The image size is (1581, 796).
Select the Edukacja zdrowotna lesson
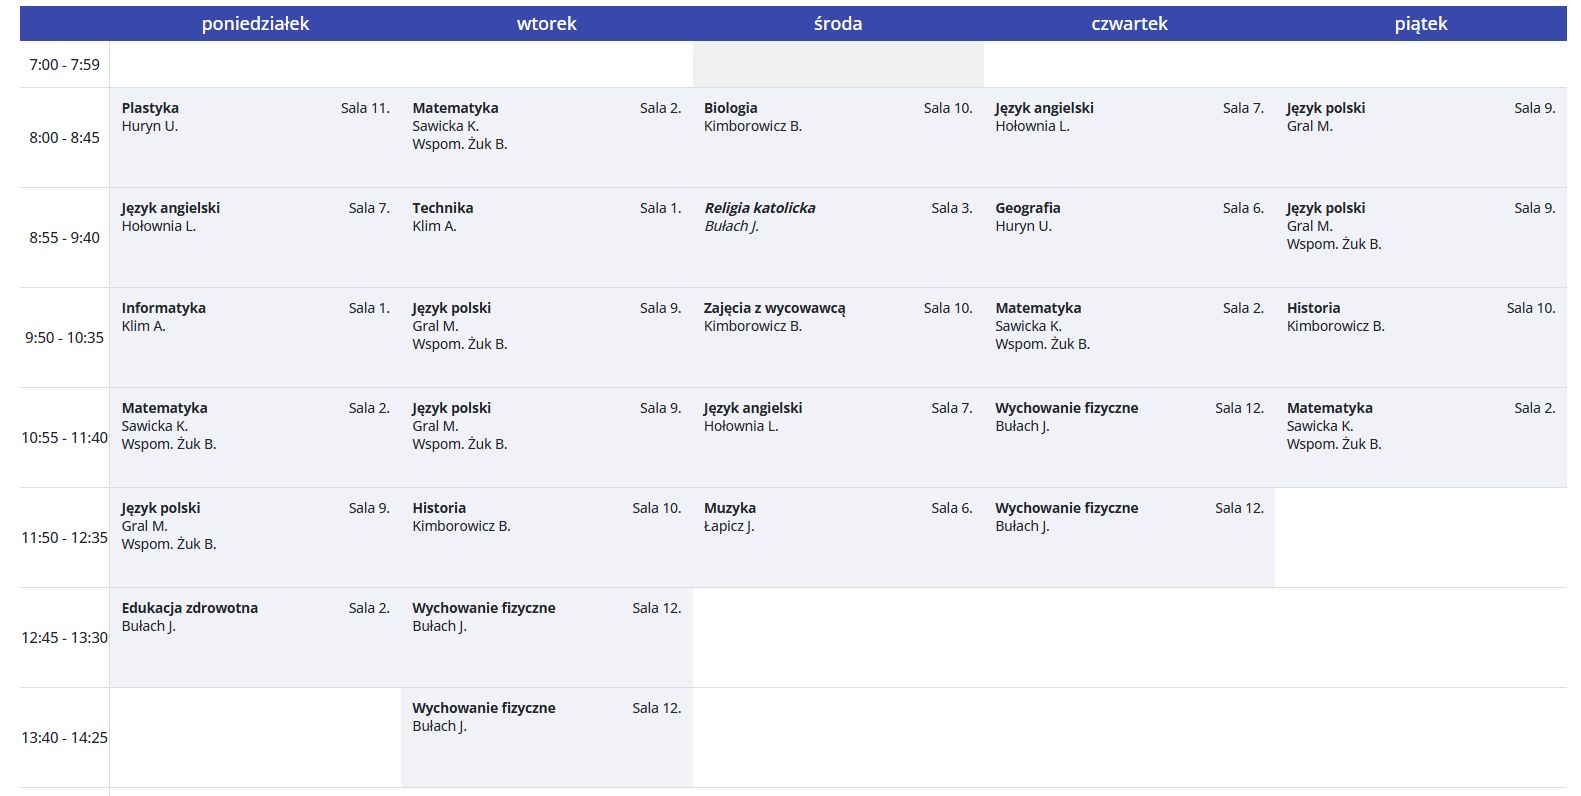[x=189, y=608]
